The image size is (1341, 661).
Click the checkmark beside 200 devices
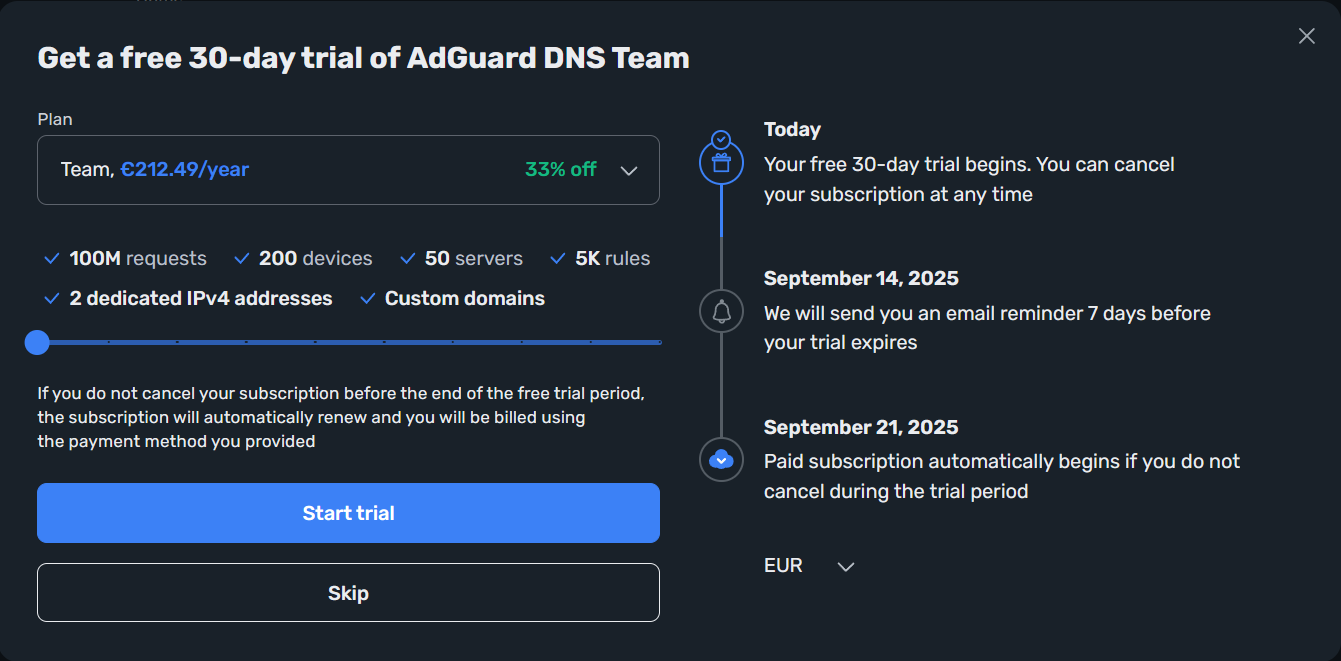(241, 259)
